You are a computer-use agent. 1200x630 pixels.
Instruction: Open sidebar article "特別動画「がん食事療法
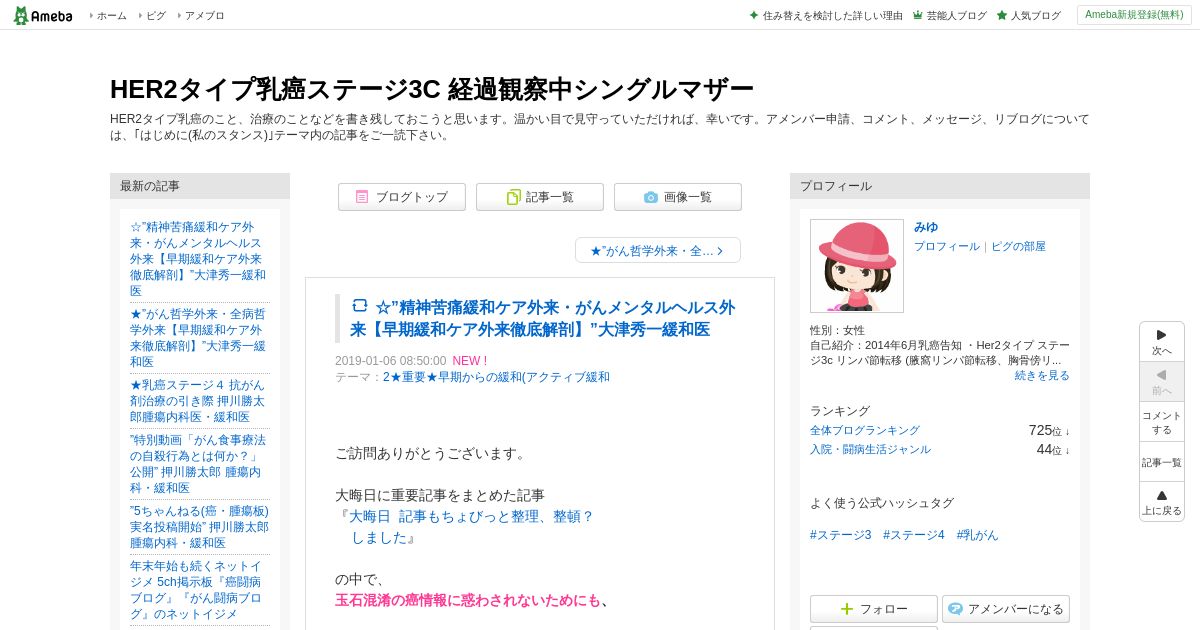pyautogui.click(x=198, y=464)
